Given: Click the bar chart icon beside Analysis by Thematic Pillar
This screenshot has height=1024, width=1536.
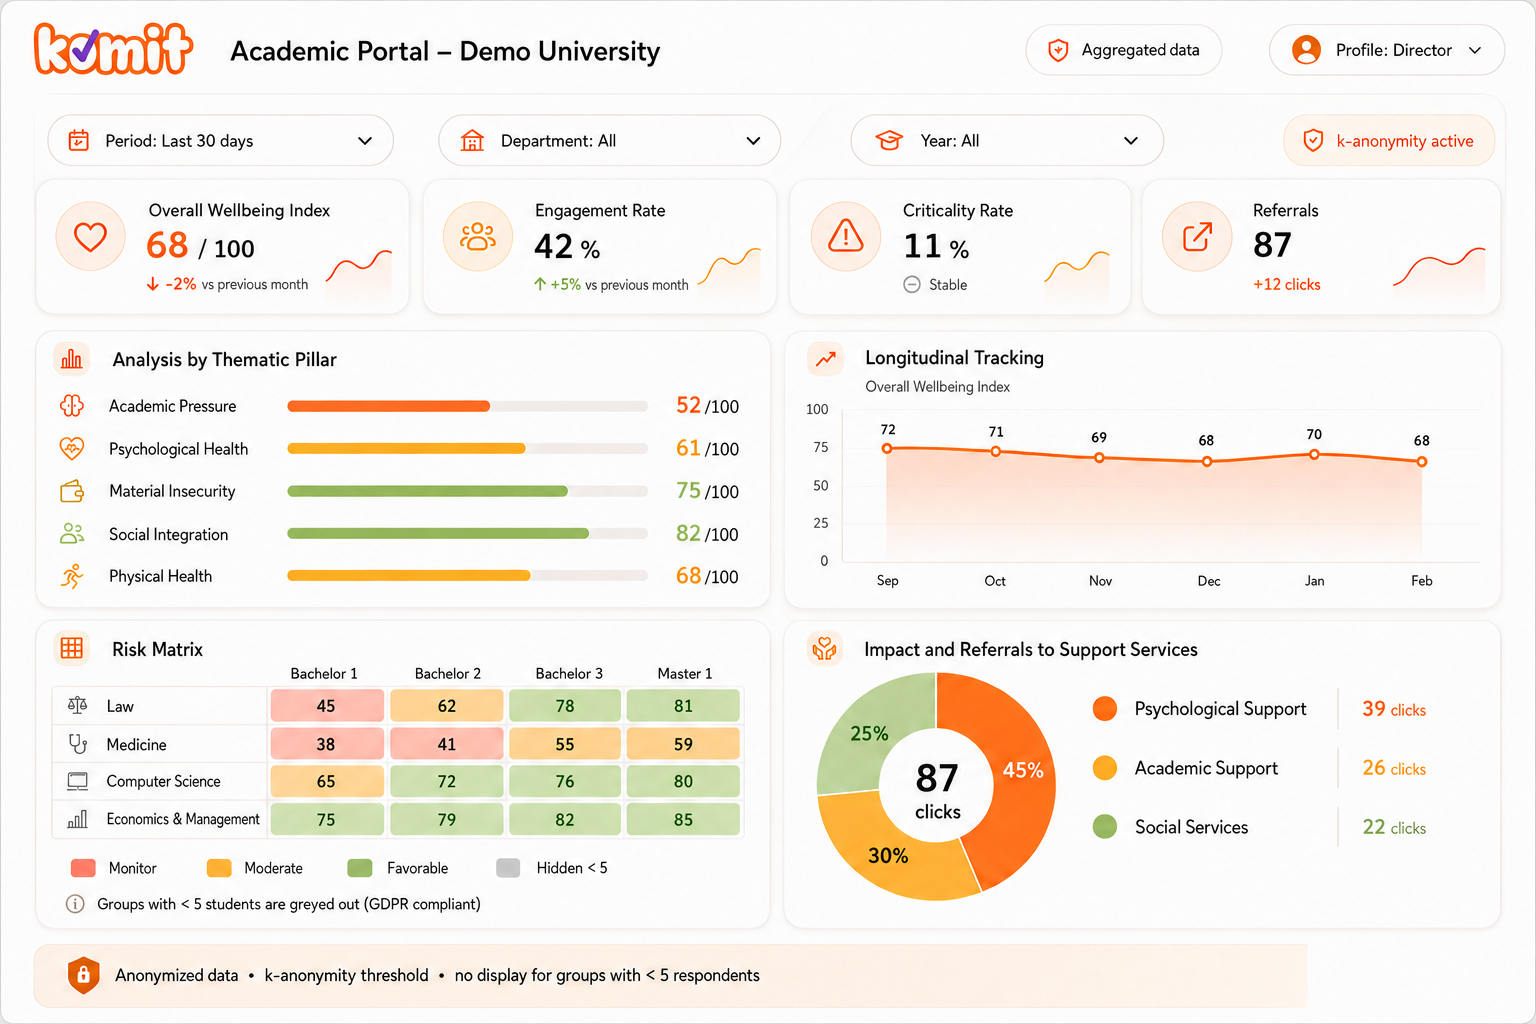Looking at the screenshot, I should [x=72, y=359].
